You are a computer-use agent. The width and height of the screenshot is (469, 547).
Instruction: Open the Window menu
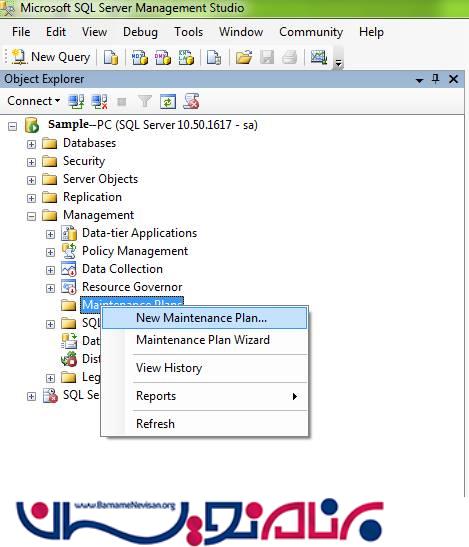tap(241, 32)
